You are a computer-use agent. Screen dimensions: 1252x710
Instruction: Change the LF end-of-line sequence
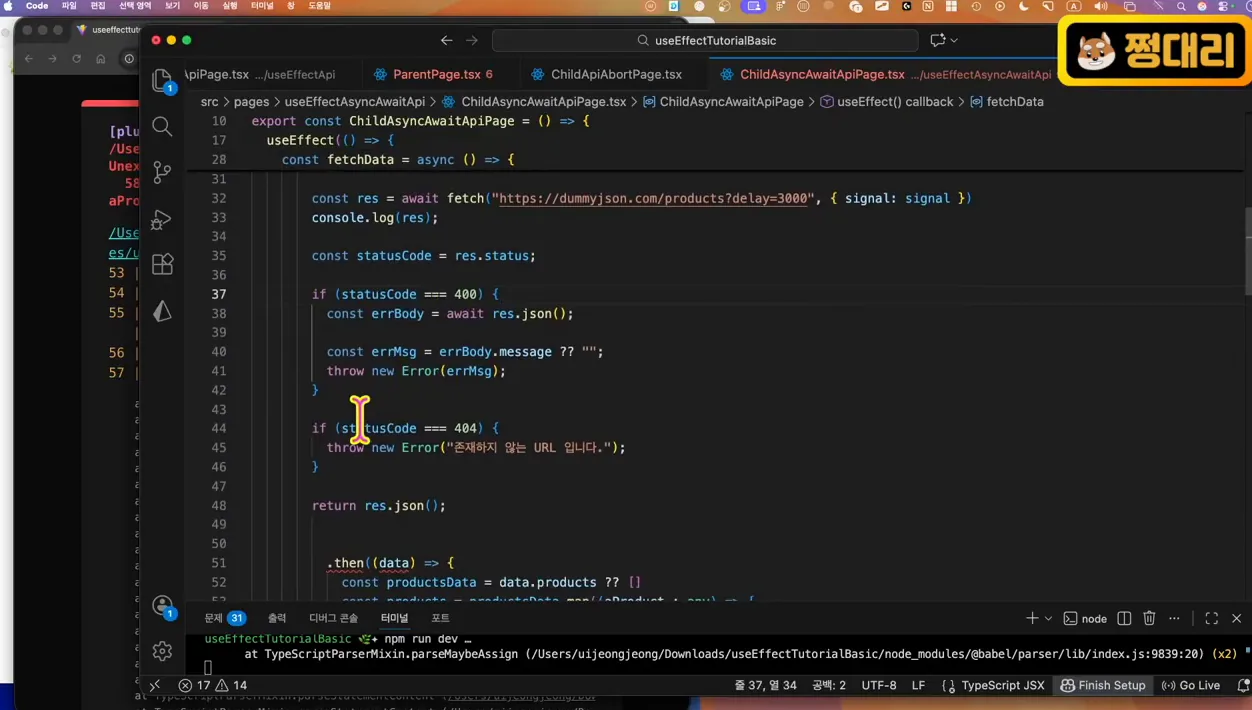[918, 685]
